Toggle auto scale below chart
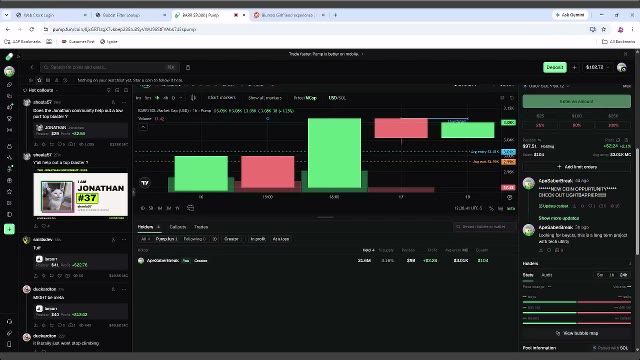The height and width of the screenshot is (360, 640). (511, 209)
